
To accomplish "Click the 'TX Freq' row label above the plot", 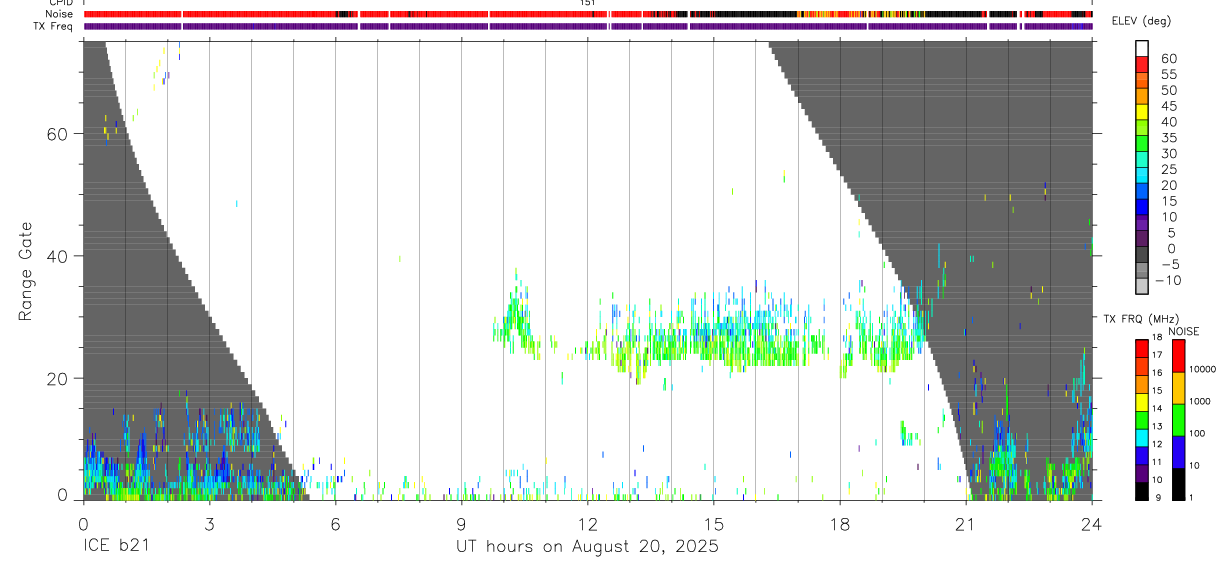I will tap(54, 26).
